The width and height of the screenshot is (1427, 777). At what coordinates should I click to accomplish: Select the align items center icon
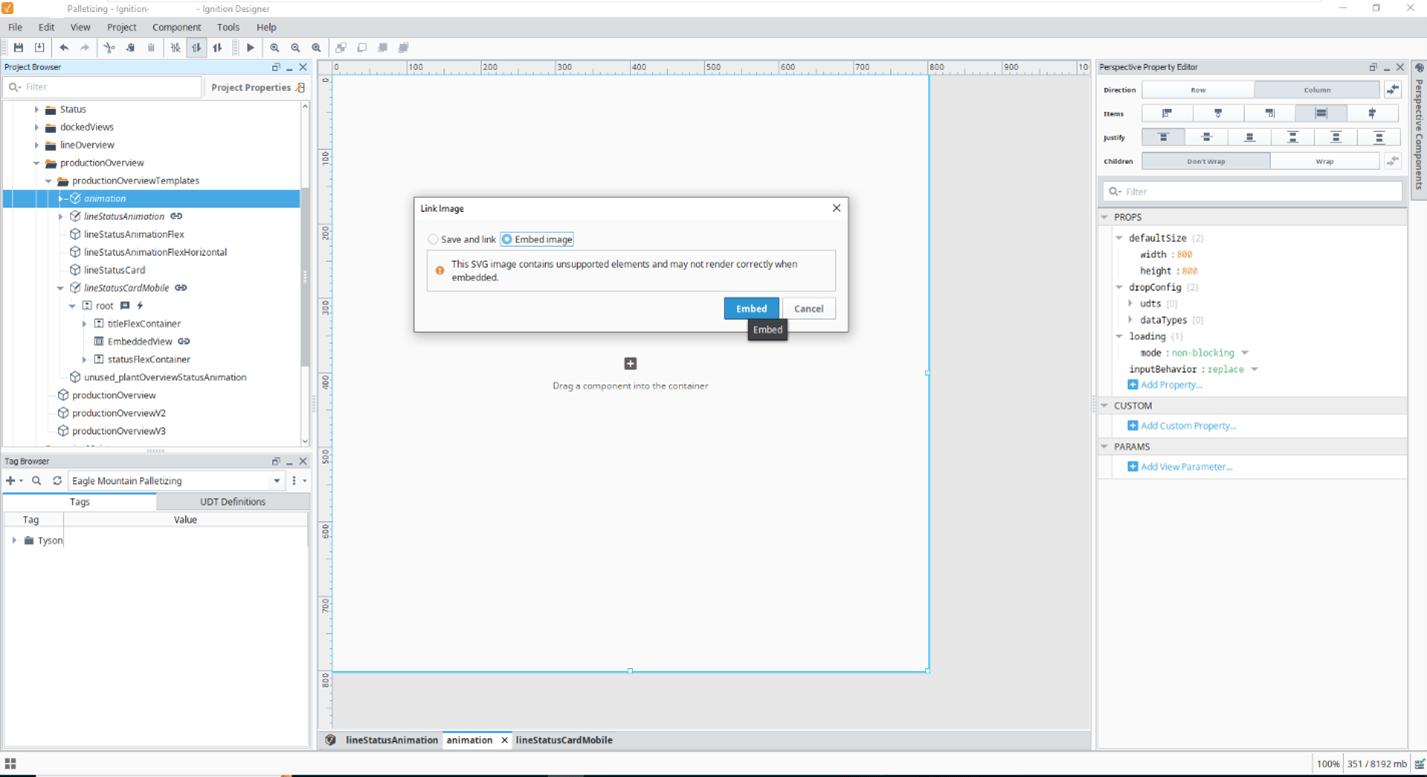(x=1218, y=113)
